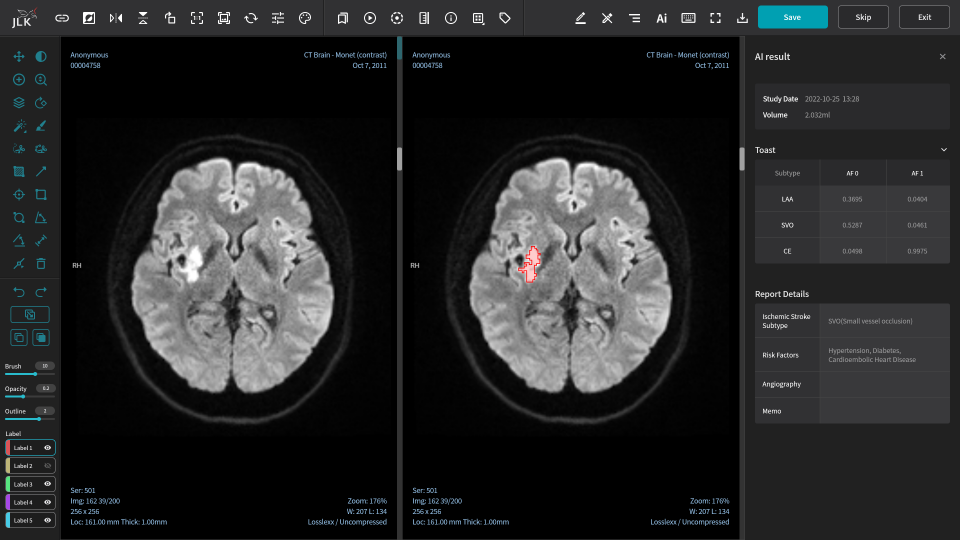Click the Opacity slider track
960x540 pixels.
tap(30, 397)
